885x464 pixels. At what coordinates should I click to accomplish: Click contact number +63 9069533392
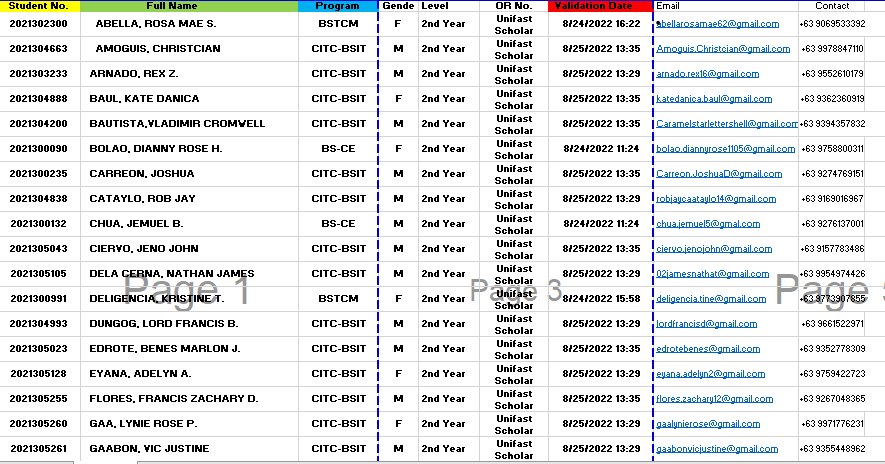click(x=833, y=24)
